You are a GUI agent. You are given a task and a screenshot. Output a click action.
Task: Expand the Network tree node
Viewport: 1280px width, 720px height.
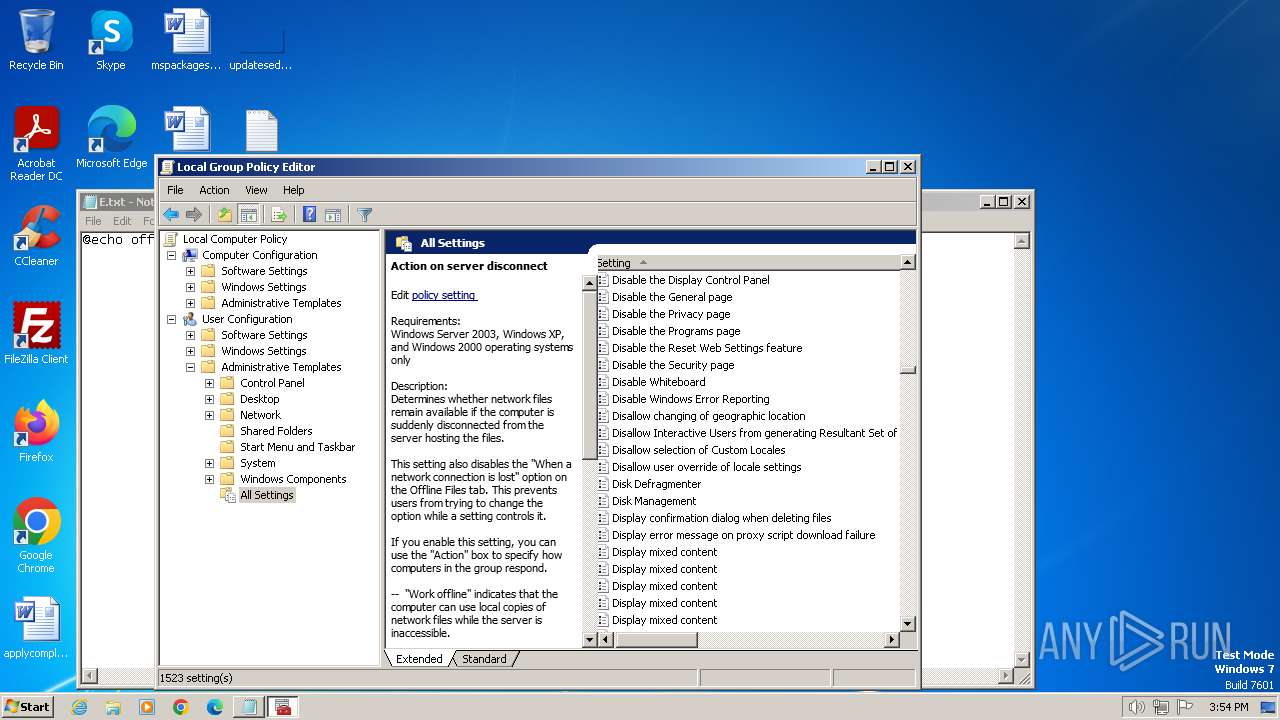(209, 415)
